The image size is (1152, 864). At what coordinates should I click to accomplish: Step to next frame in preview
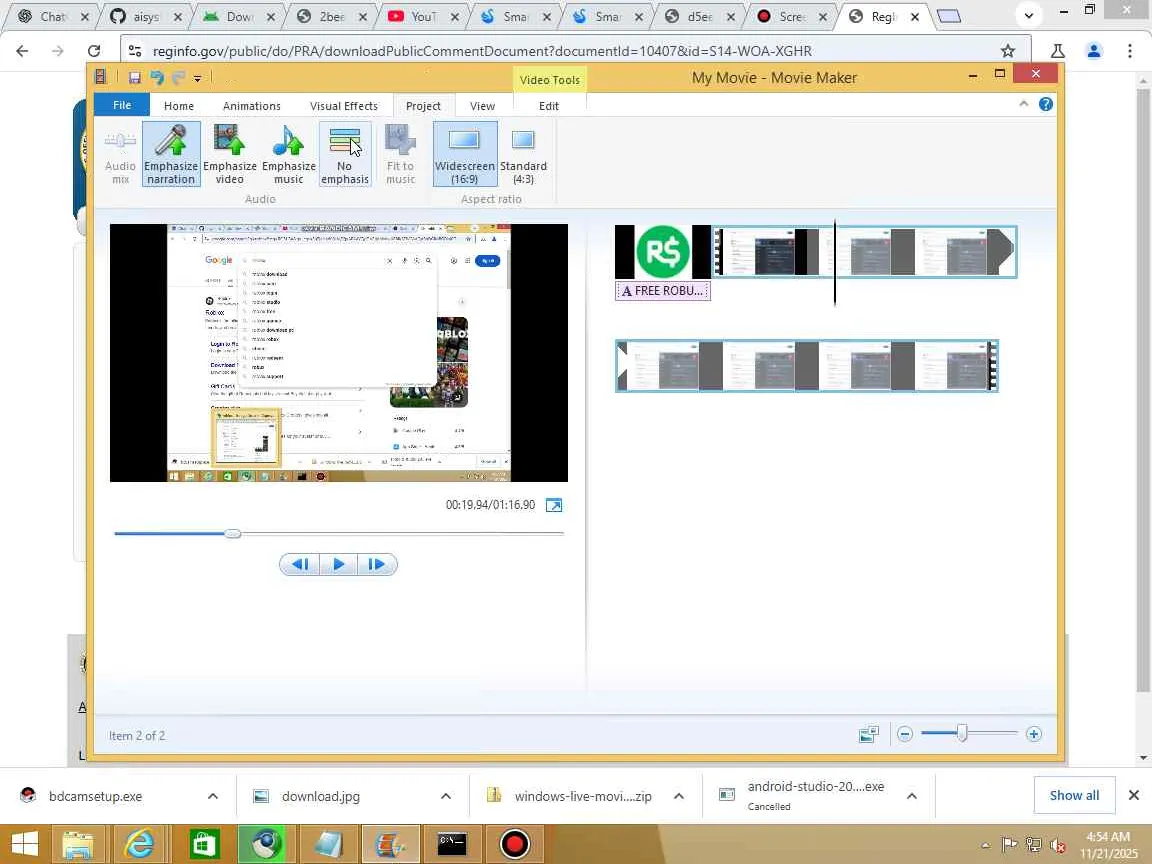click(377, 564)
